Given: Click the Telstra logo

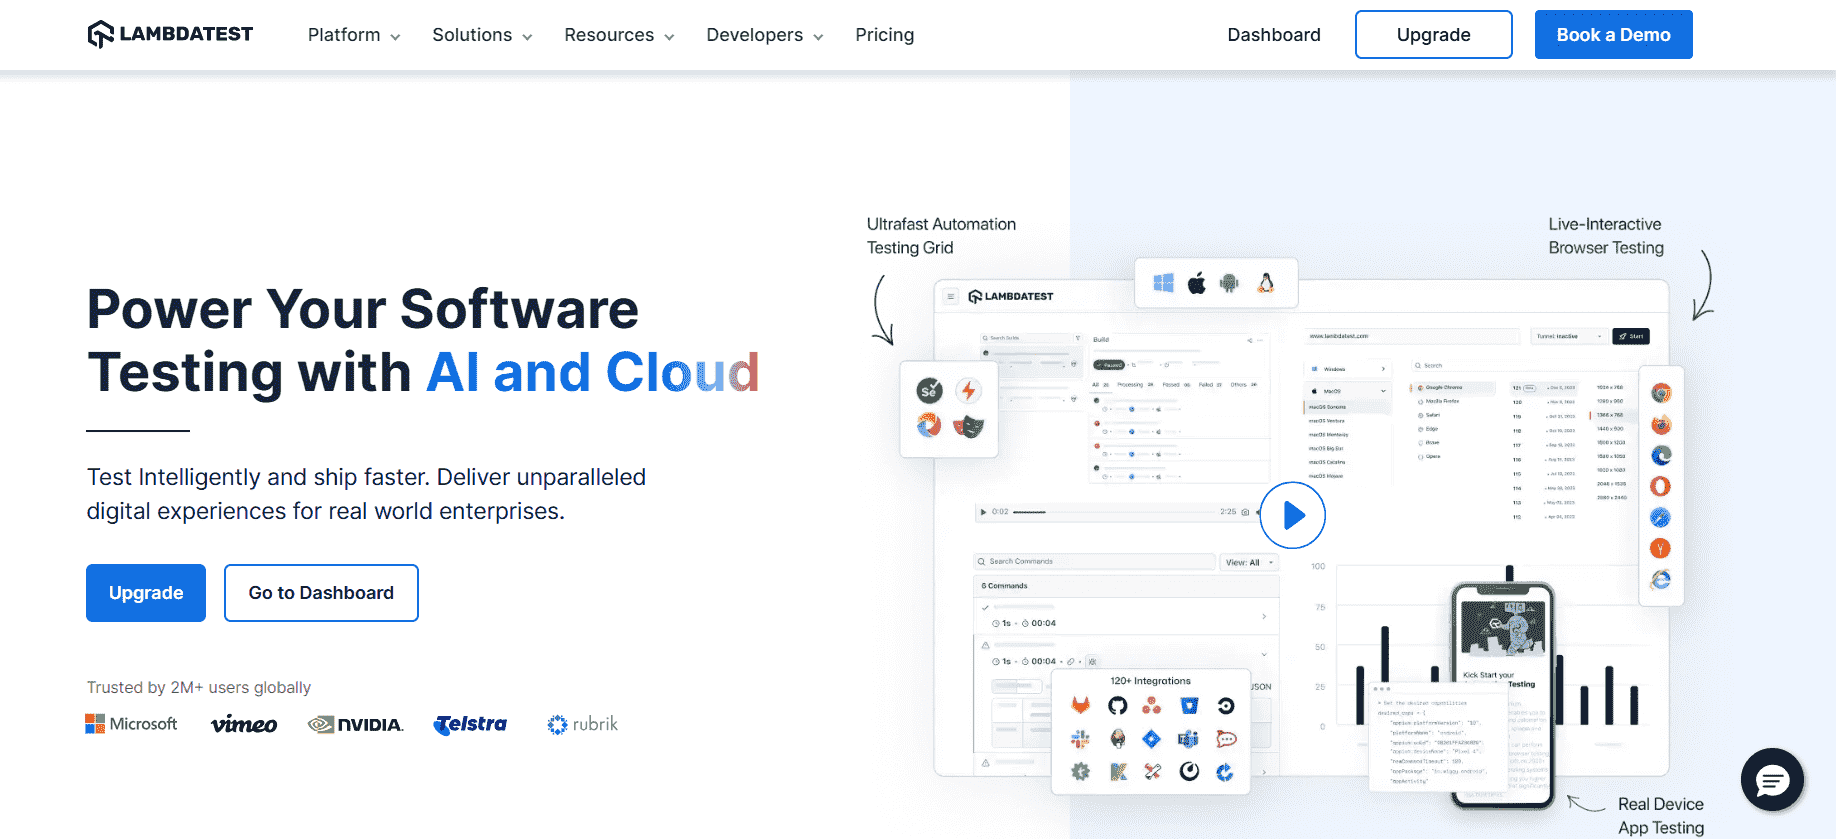Looking at the screenshot, I should [x=470, y=724].
